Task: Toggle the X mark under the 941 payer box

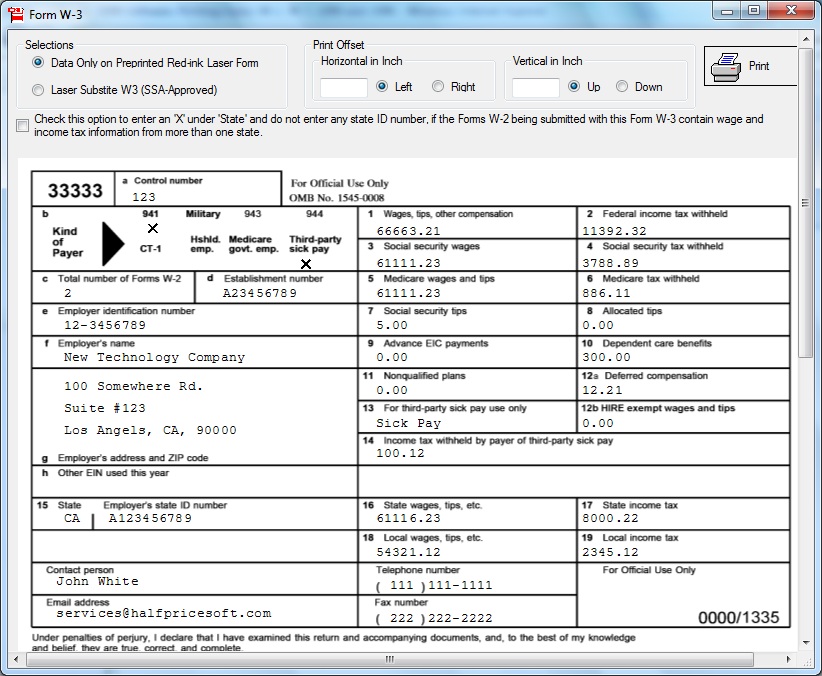Action: [x=153, y=229]
